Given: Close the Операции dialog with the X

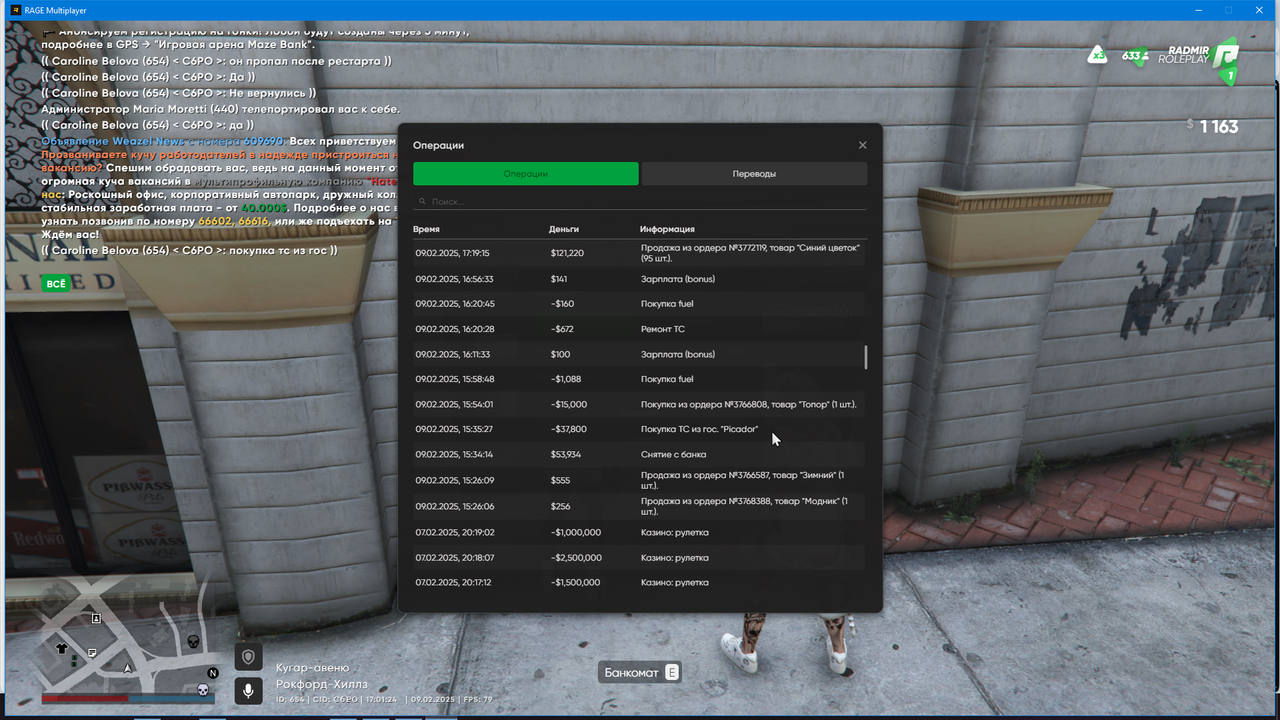Looking at the screenshot, I should 862,145.
